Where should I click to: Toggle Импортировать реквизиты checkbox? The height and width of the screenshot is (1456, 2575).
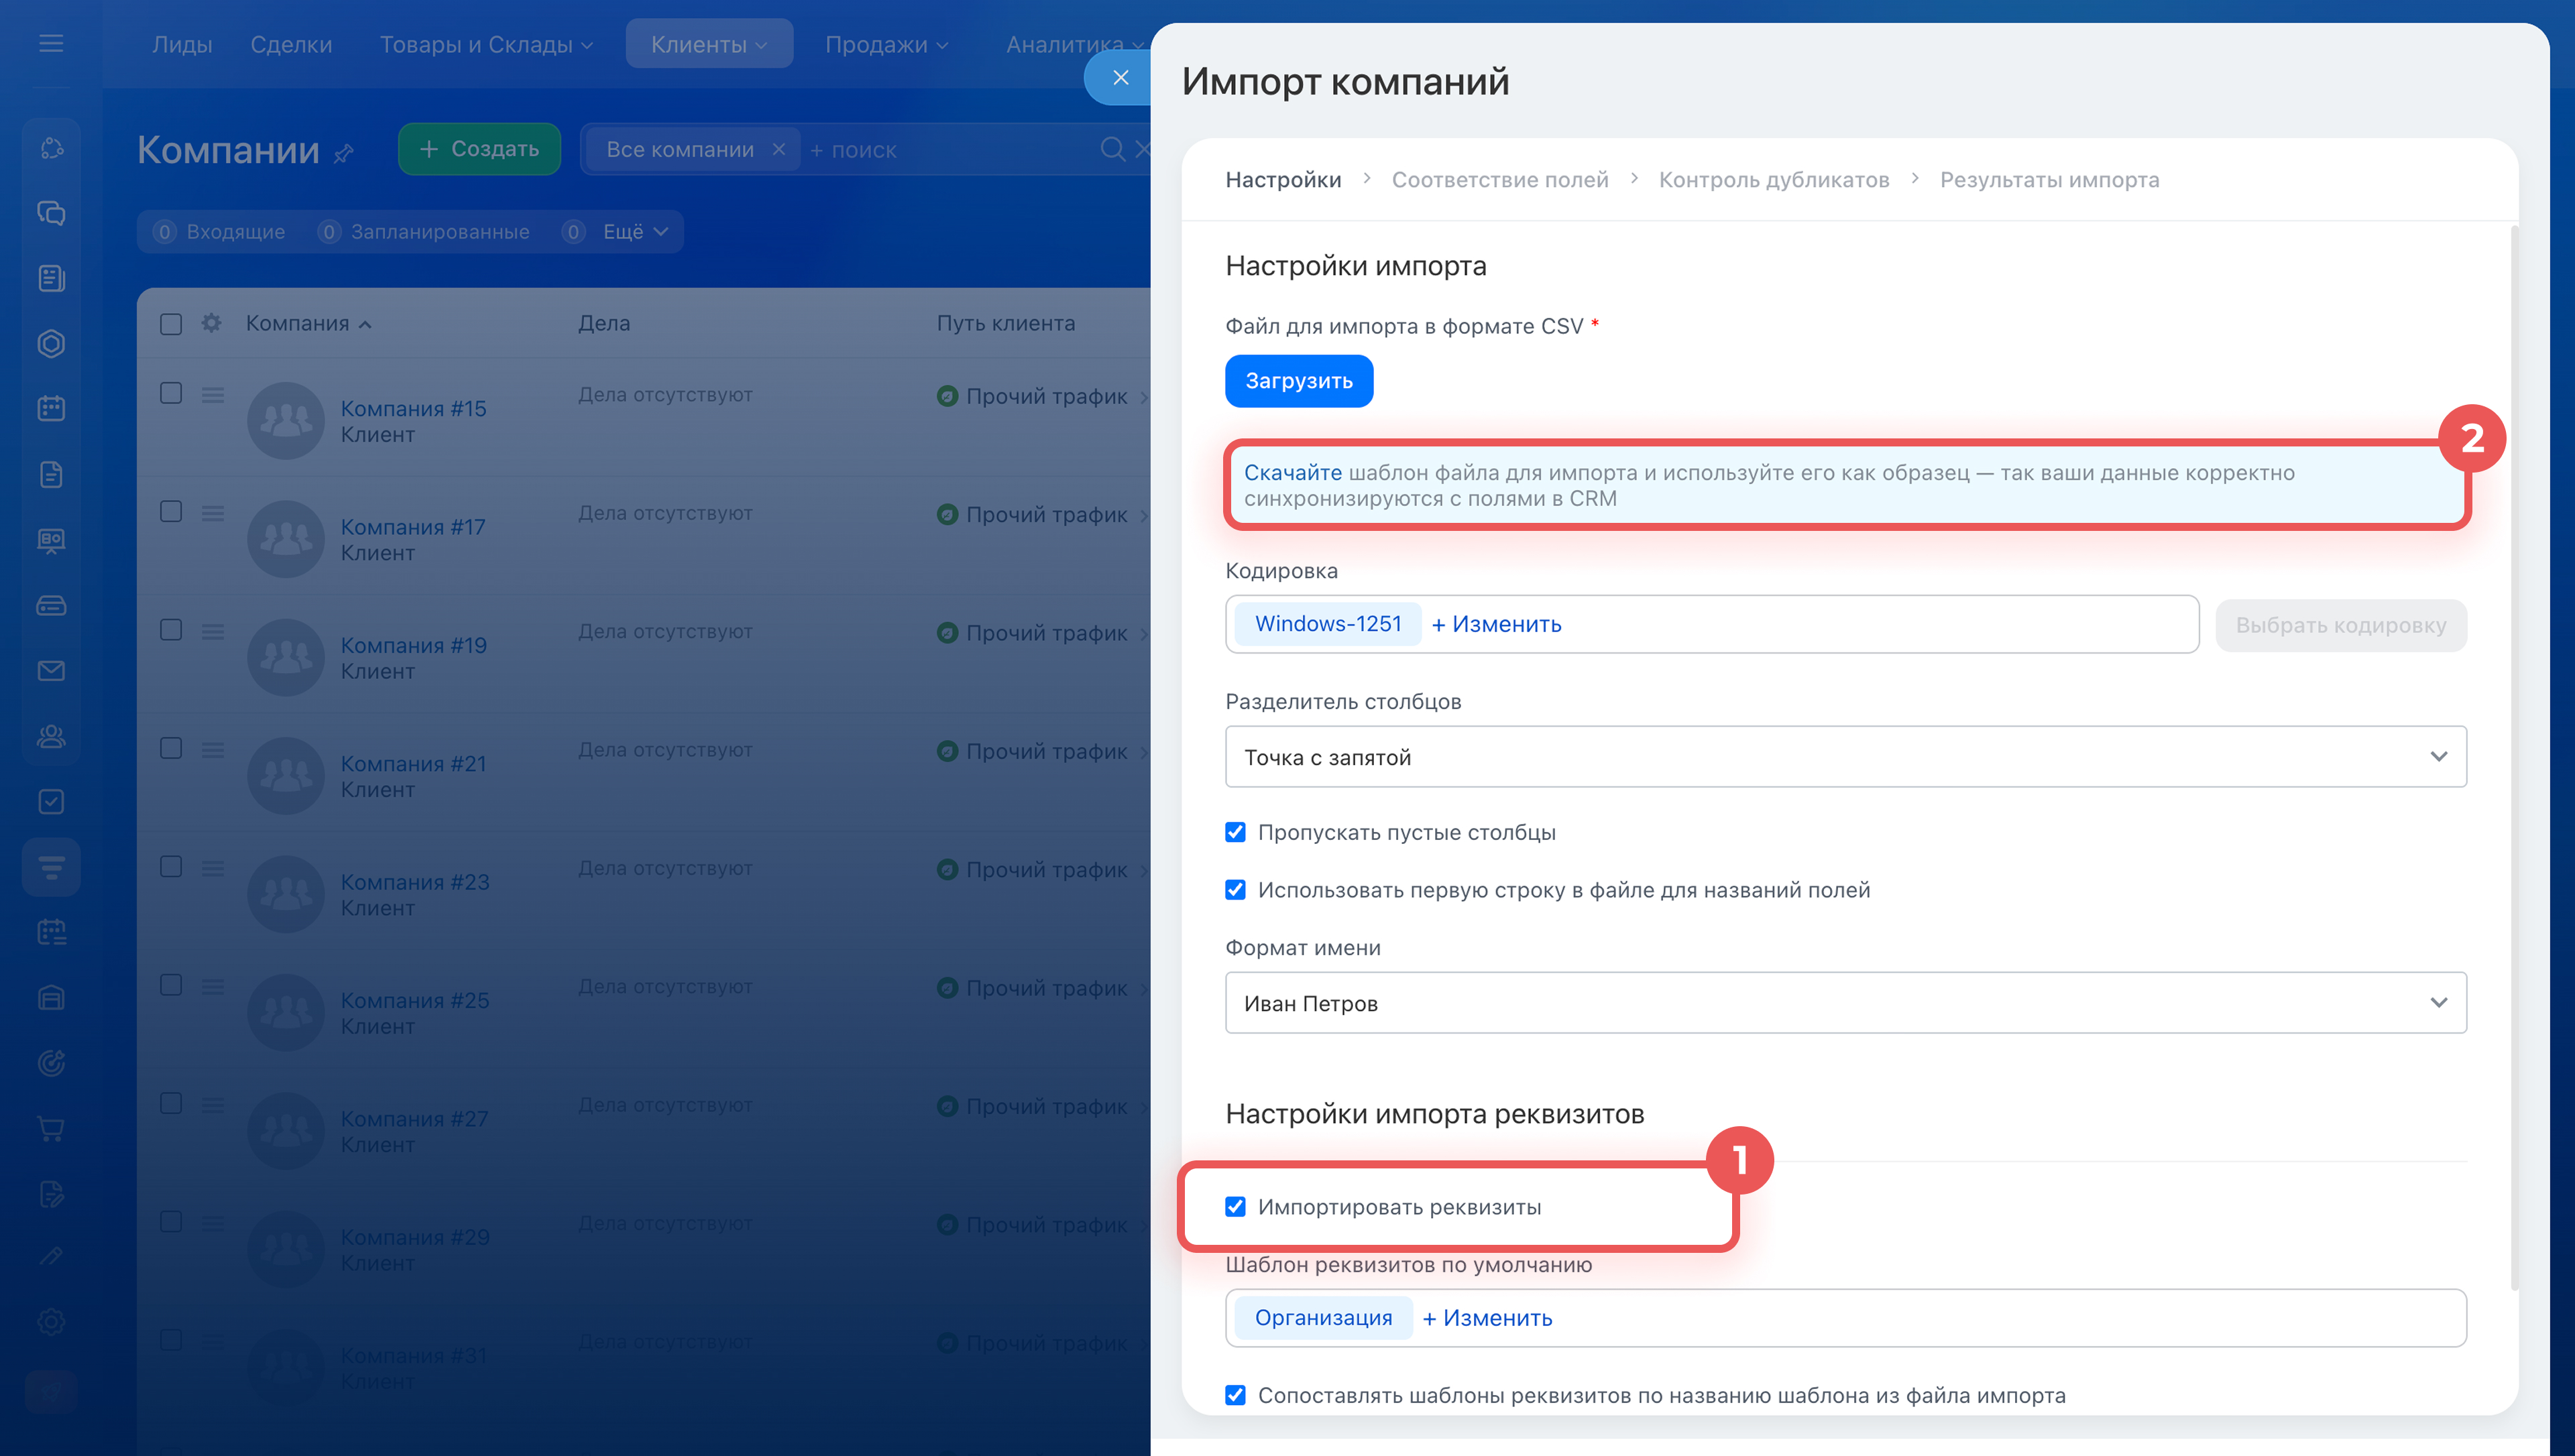click(x=1235, y=1207)
